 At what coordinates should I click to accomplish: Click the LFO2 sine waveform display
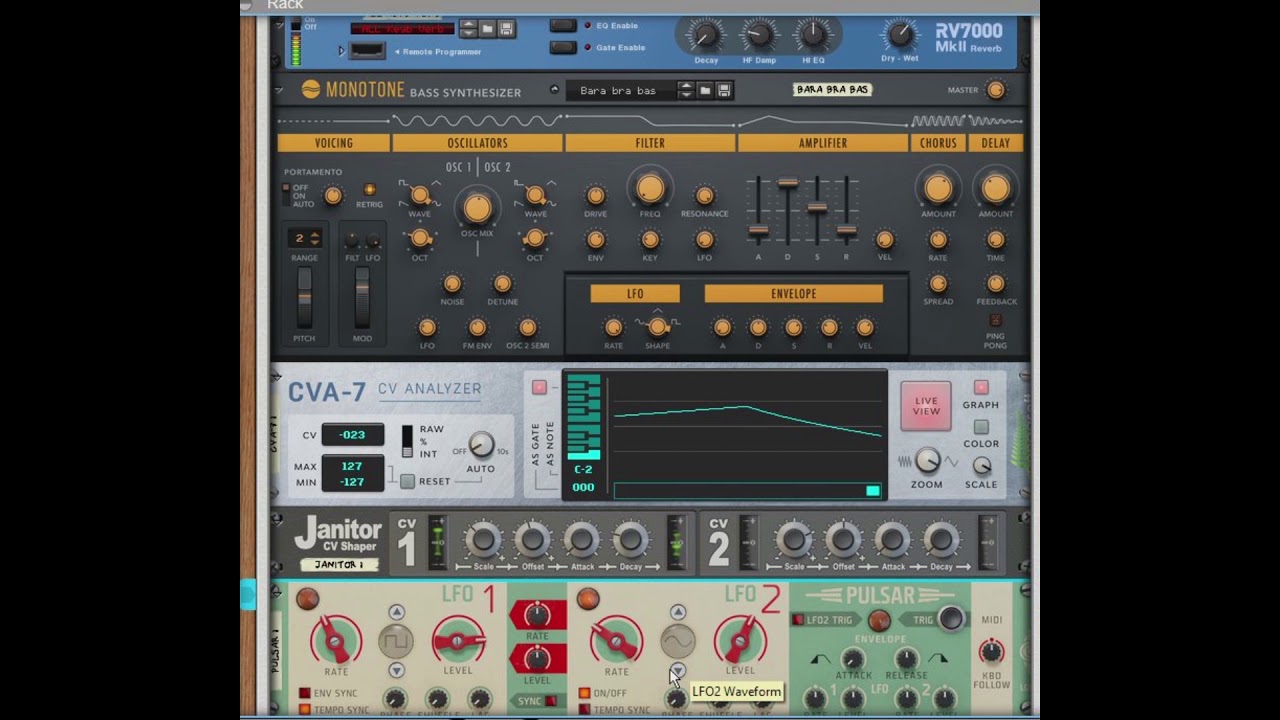pyautogui.click(x=678, y=641)
